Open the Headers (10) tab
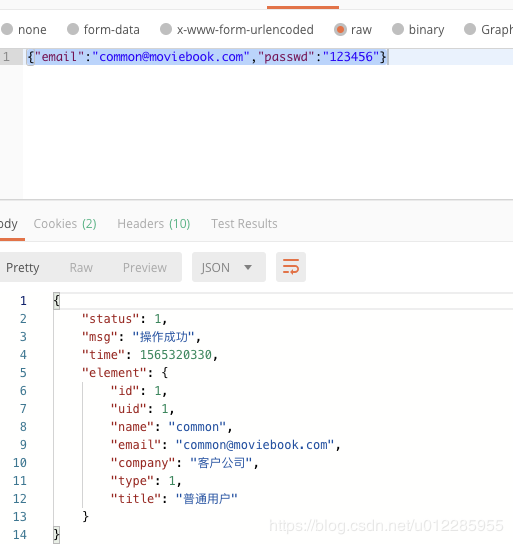513x544 pixels. (154, 224)
